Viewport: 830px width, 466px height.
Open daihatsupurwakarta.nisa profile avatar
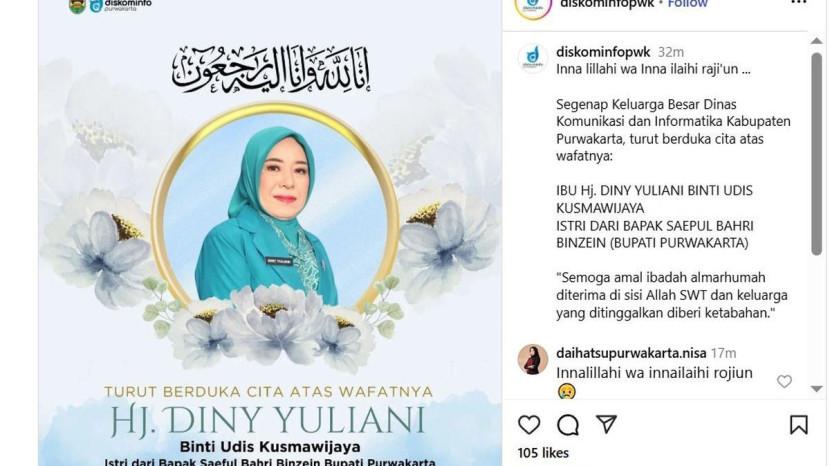[x=533, y=359]
